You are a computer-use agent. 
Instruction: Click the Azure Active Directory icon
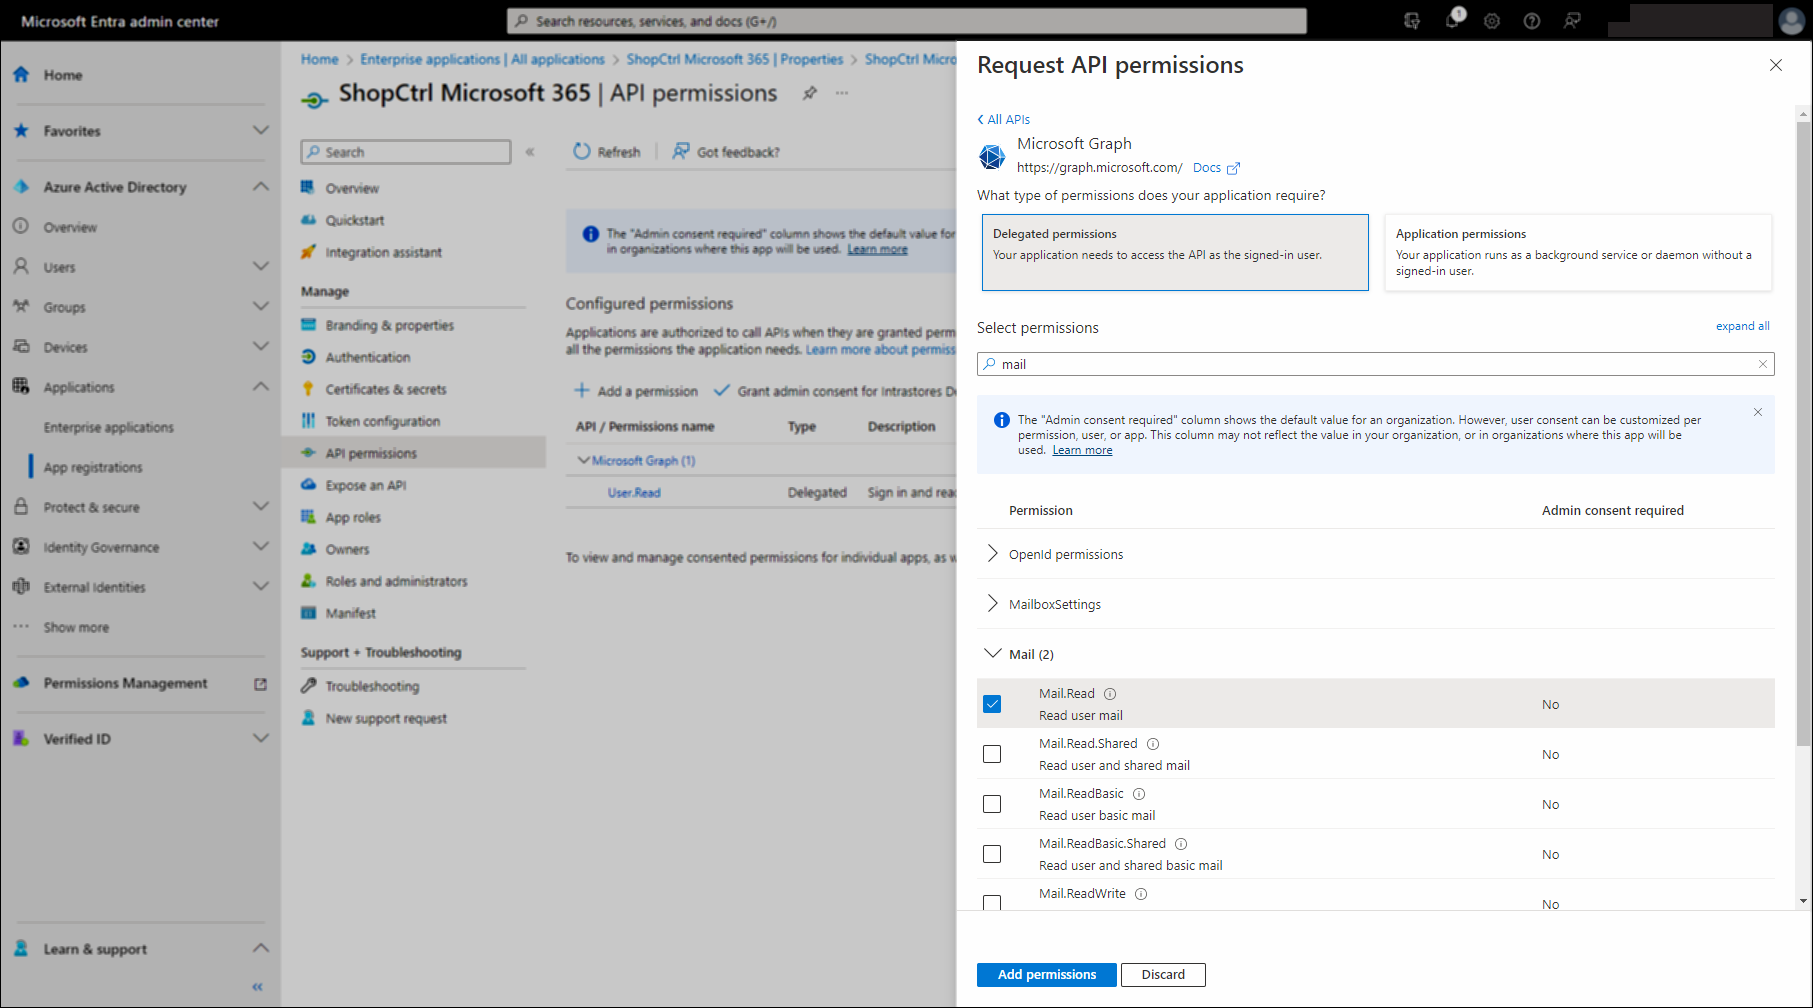[x=21, y=187]
